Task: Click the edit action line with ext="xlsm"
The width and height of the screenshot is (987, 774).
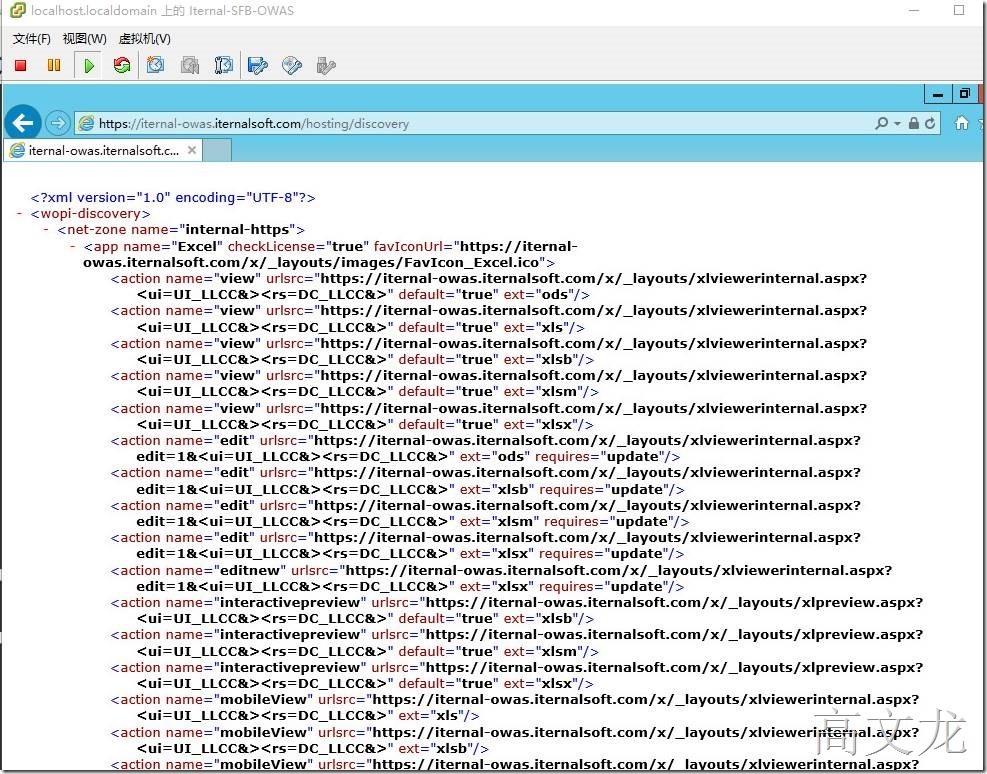Action: (x=485, y=513)
